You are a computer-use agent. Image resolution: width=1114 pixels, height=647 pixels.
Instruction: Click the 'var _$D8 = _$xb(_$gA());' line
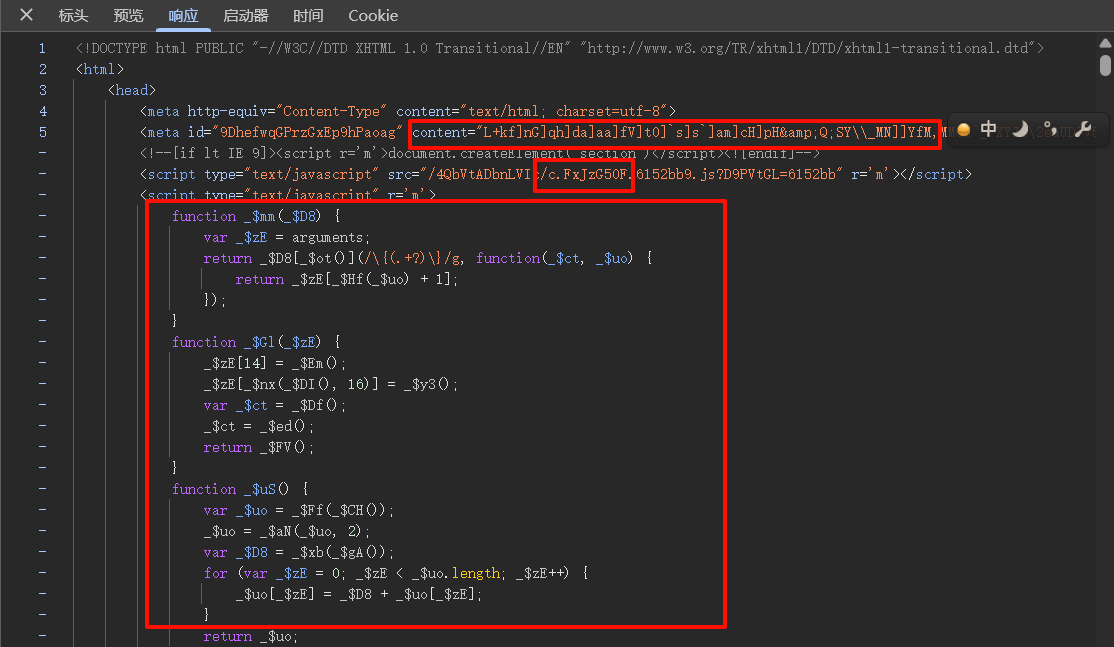pyautogui.click(x=298, y=552)
